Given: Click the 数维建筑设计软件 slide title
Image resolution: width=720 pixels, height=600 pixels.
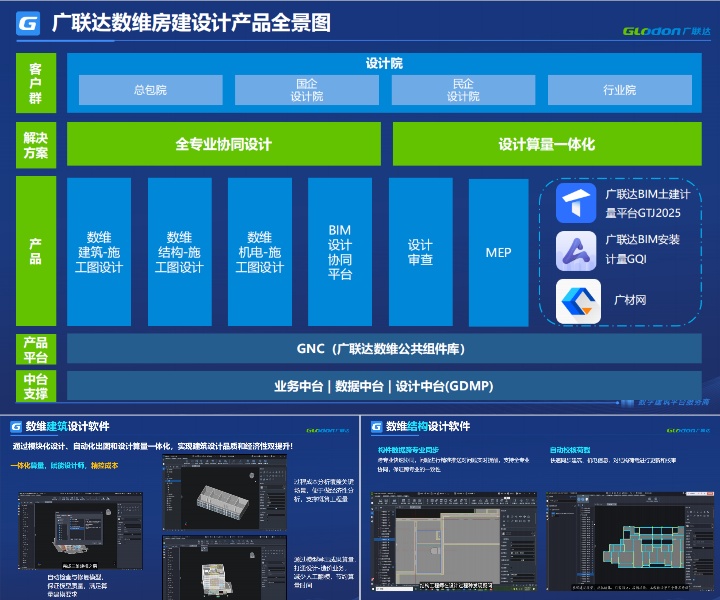Looking at the screenshot, I should point(68,426).
